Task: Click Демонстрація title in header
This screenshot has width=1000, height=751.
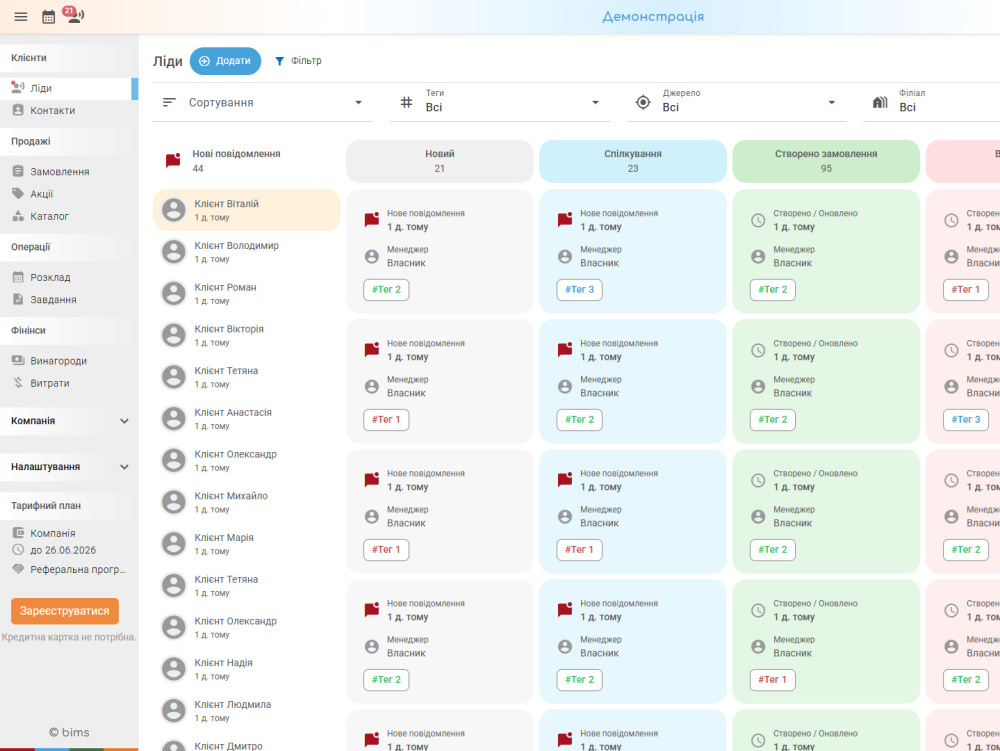Action: coord(653,17)
